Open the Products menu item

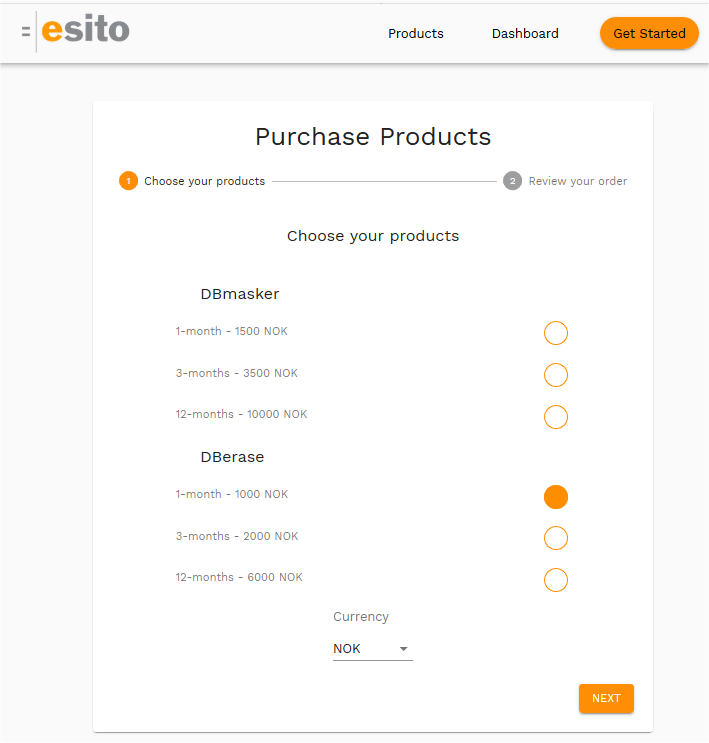click(x=416, y=34)
